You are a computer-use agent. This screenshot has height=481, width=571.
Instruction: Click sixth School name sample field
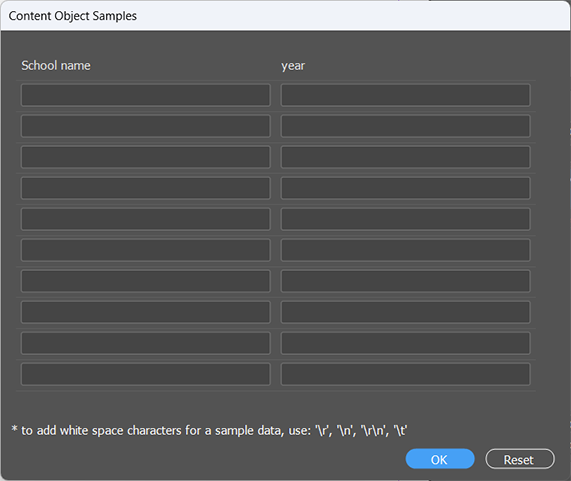click(146, 250)
